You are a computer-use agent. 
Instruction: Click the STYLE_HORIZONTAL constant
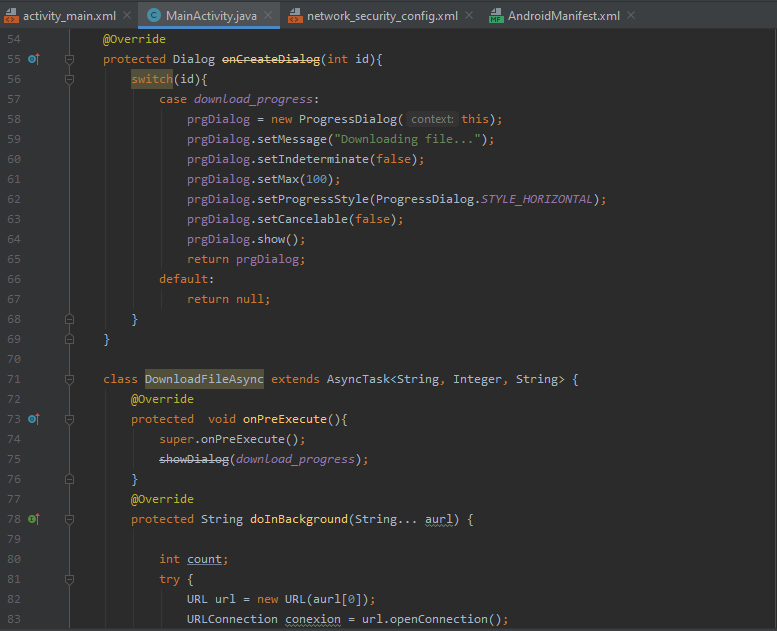coord(537,199)
